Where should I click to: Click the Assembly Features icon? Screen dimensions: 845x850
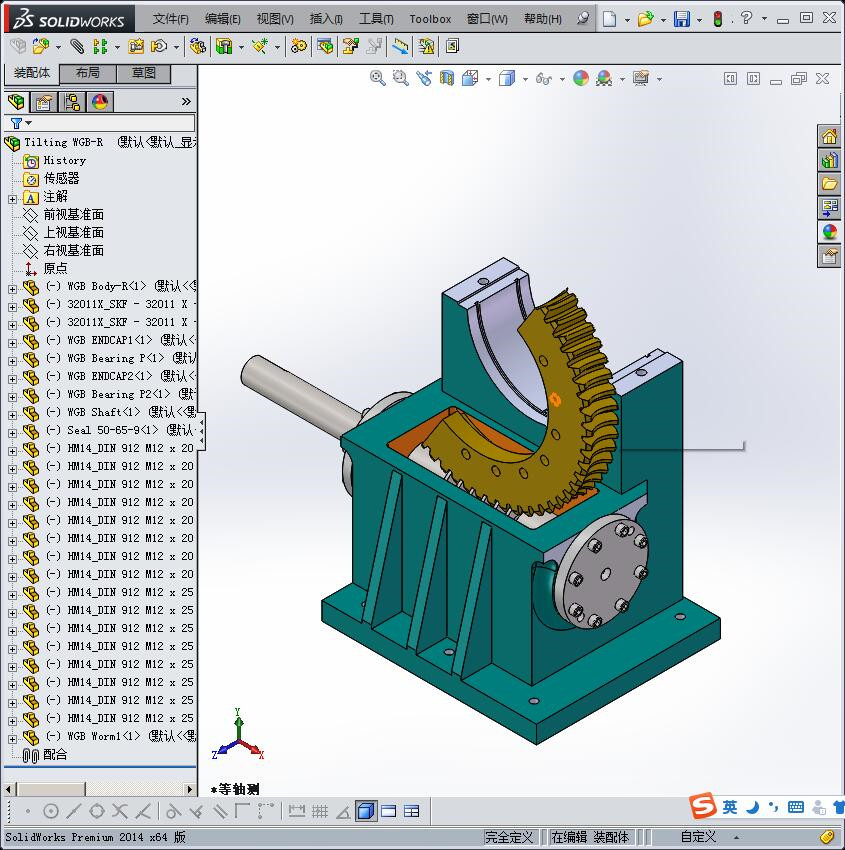224,47
